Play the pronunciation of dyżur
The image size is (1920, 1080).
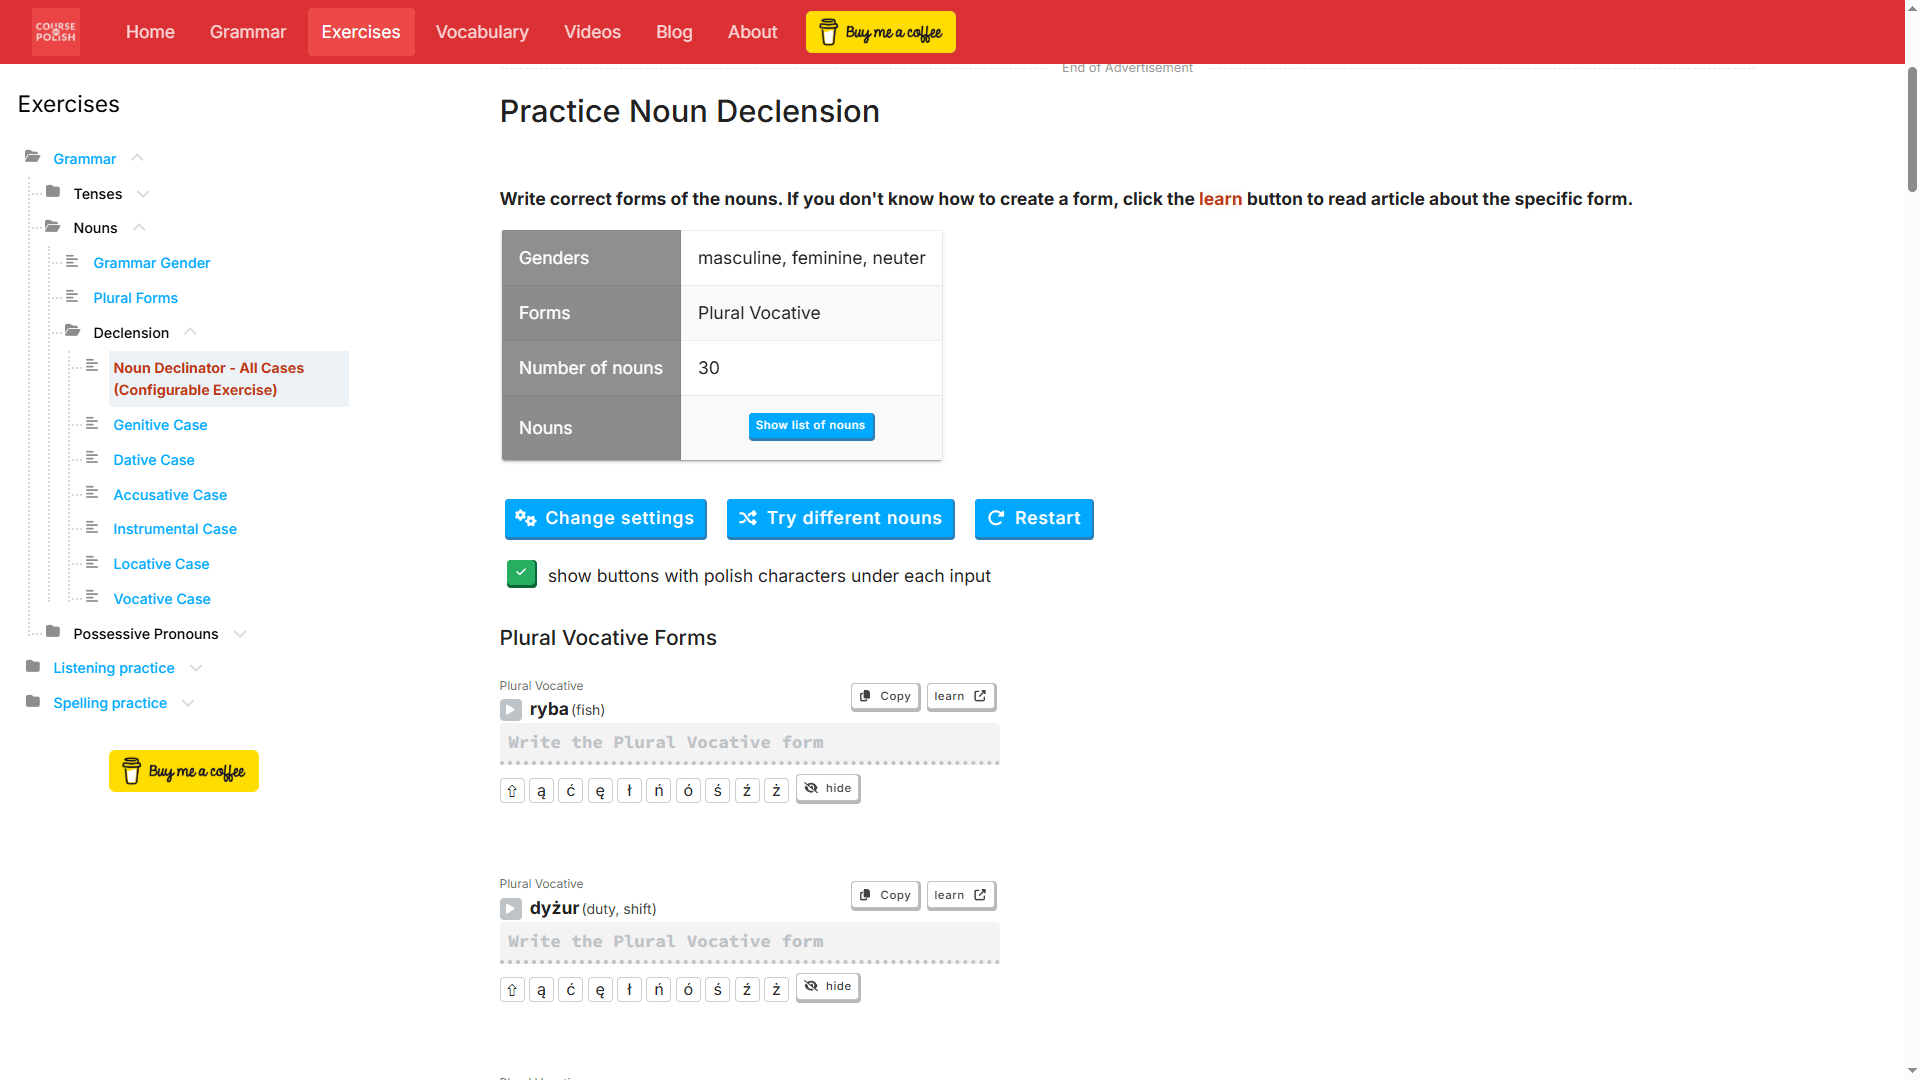coord(510,909)
